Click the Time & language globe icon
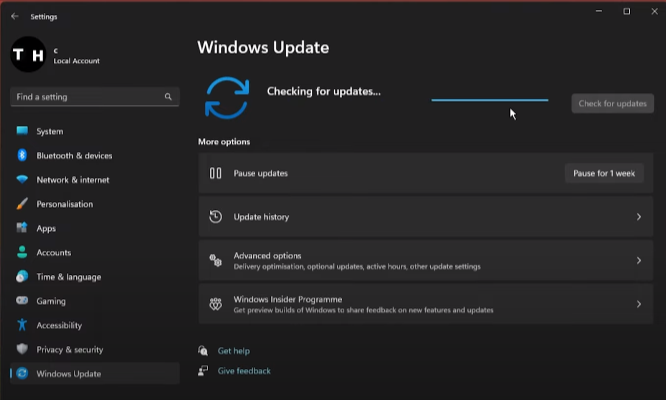This screenshot has height=400, width=666. [x=22, y=276]
